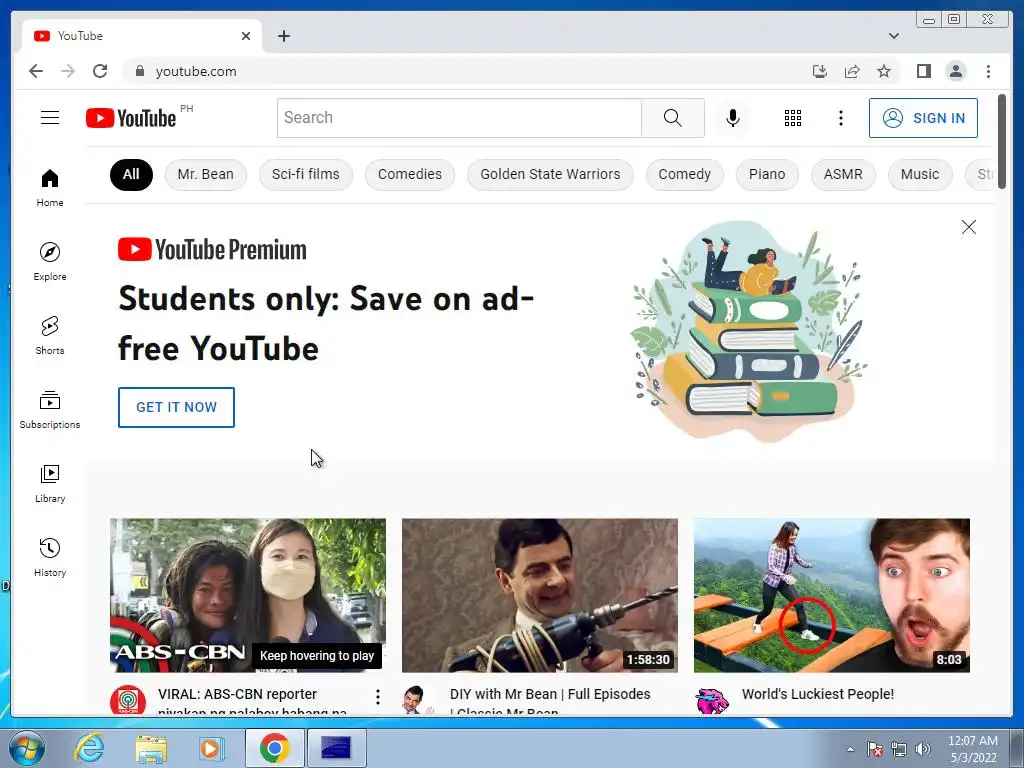Open YouTube settings three-dot menu
The height and width of the screenshot is (768, 1024).
click(840, 118)
